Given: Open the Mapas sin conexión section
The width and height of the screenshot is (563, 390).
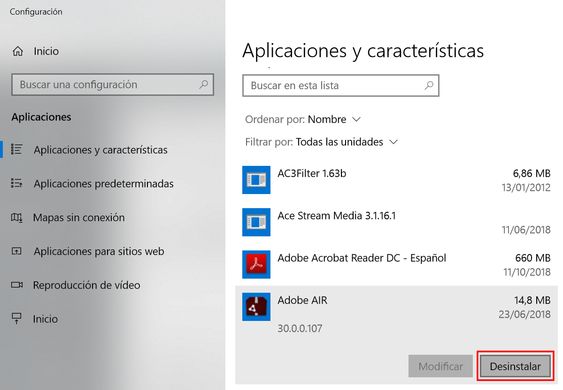Looking at the screenshot, I should [x=79, y=217].
